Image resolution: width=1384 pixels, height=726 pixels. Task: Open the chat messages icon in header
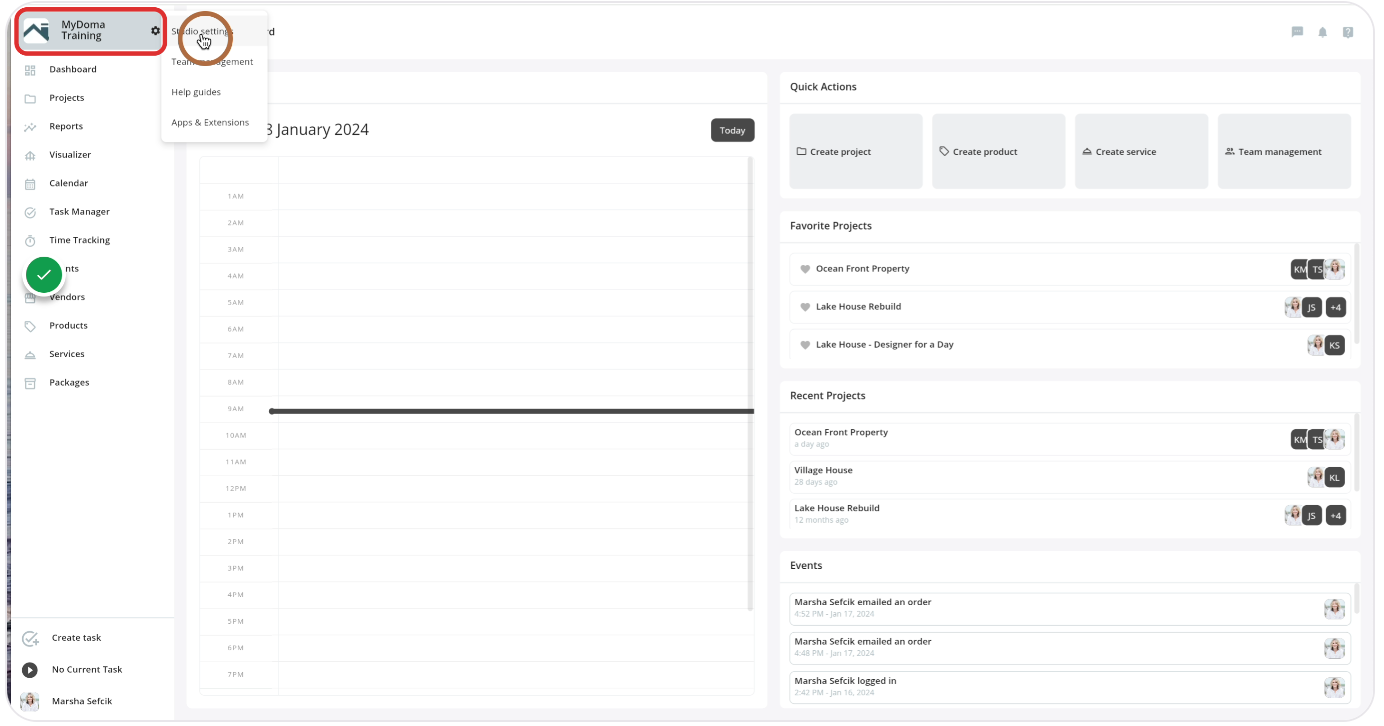1297,32
